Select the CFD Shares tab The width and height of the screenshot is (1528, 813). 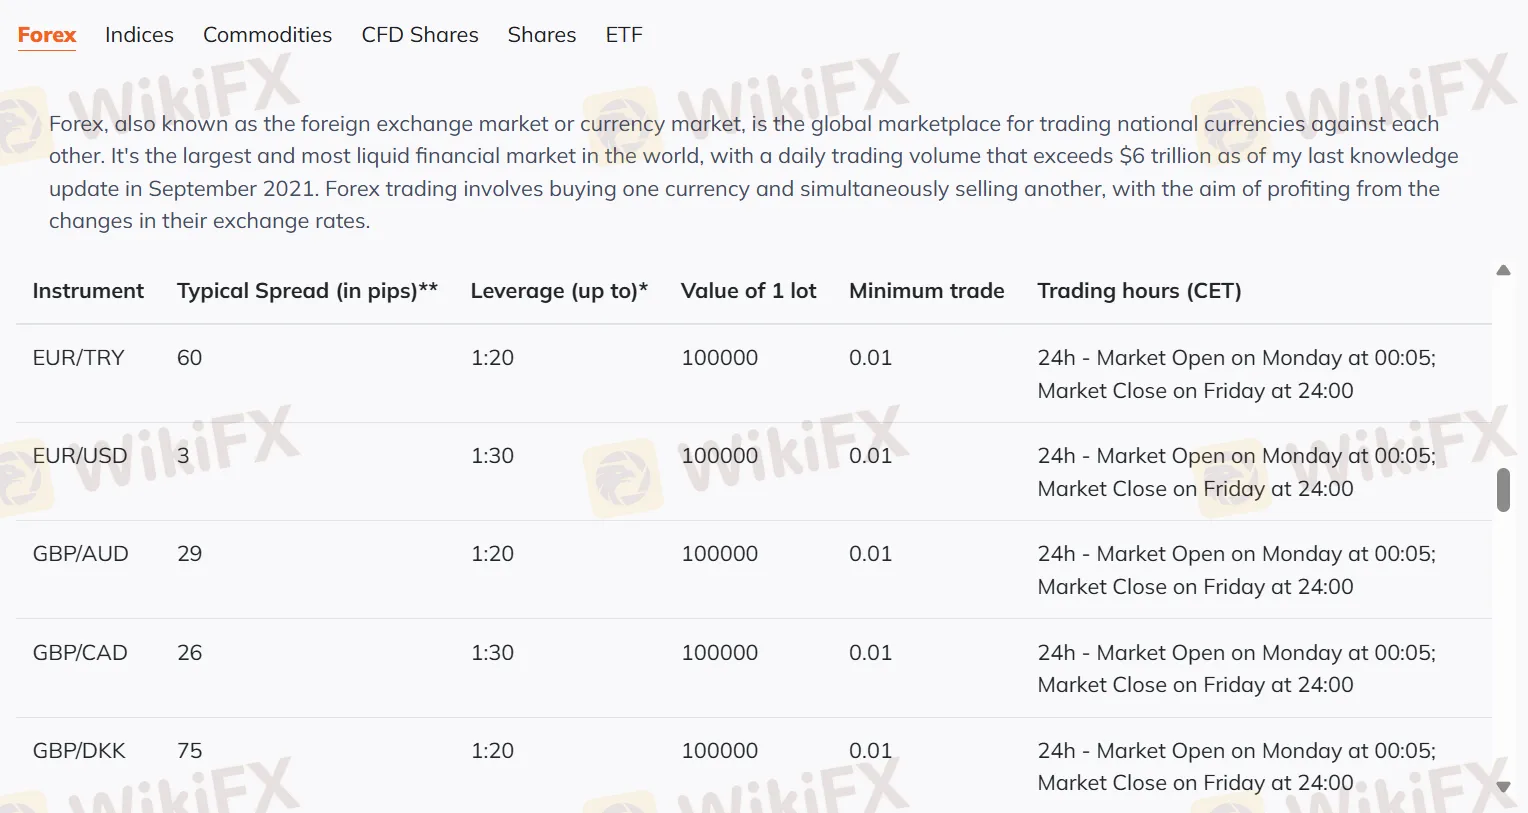420,34
